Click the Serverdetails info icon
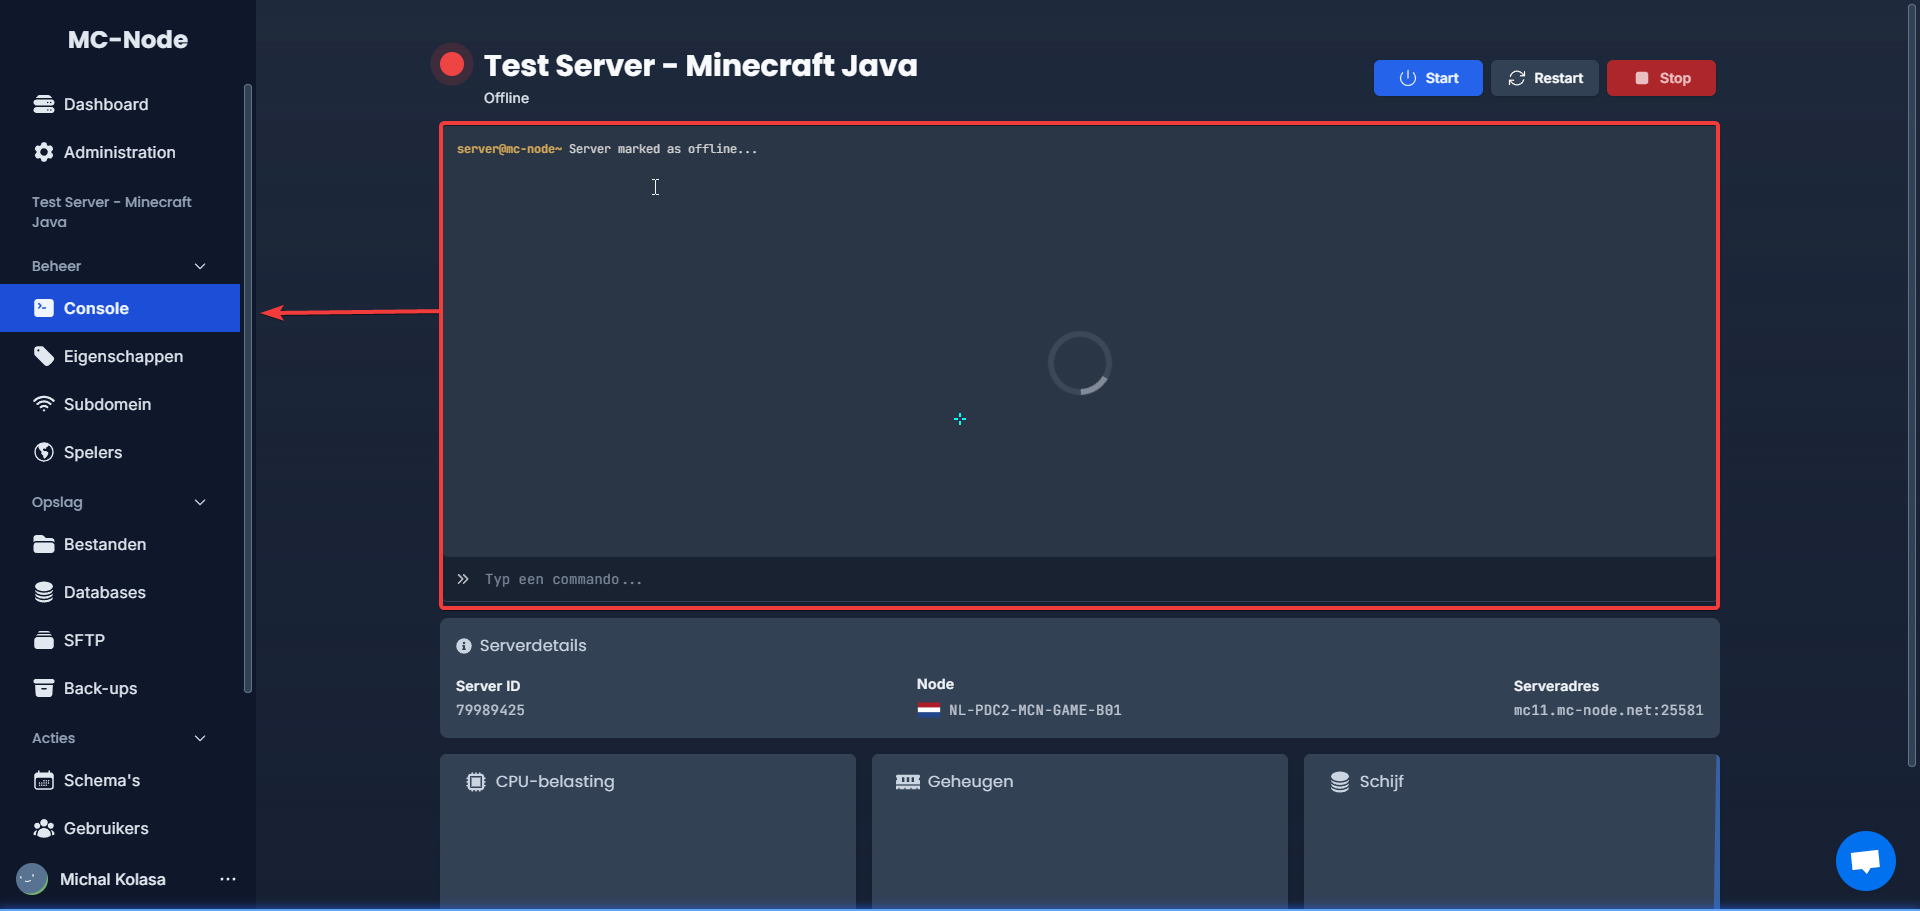The width and height of the screenshot is (1920, 911). [x=464, y=646]
